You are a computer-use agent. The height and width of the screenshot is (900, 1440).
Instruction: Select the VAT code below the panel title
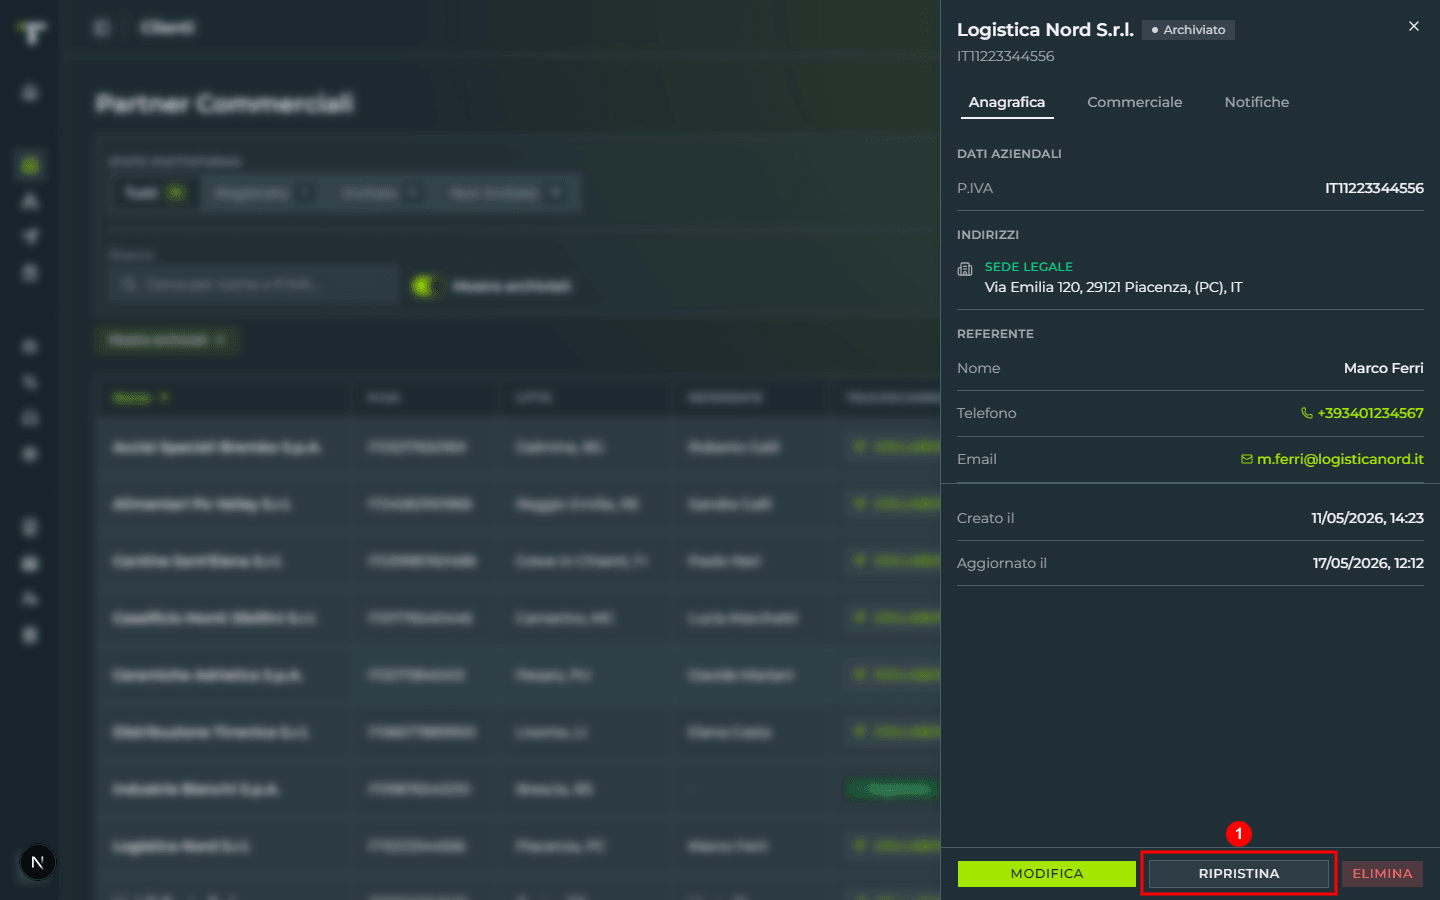(x=1005, y=56)
